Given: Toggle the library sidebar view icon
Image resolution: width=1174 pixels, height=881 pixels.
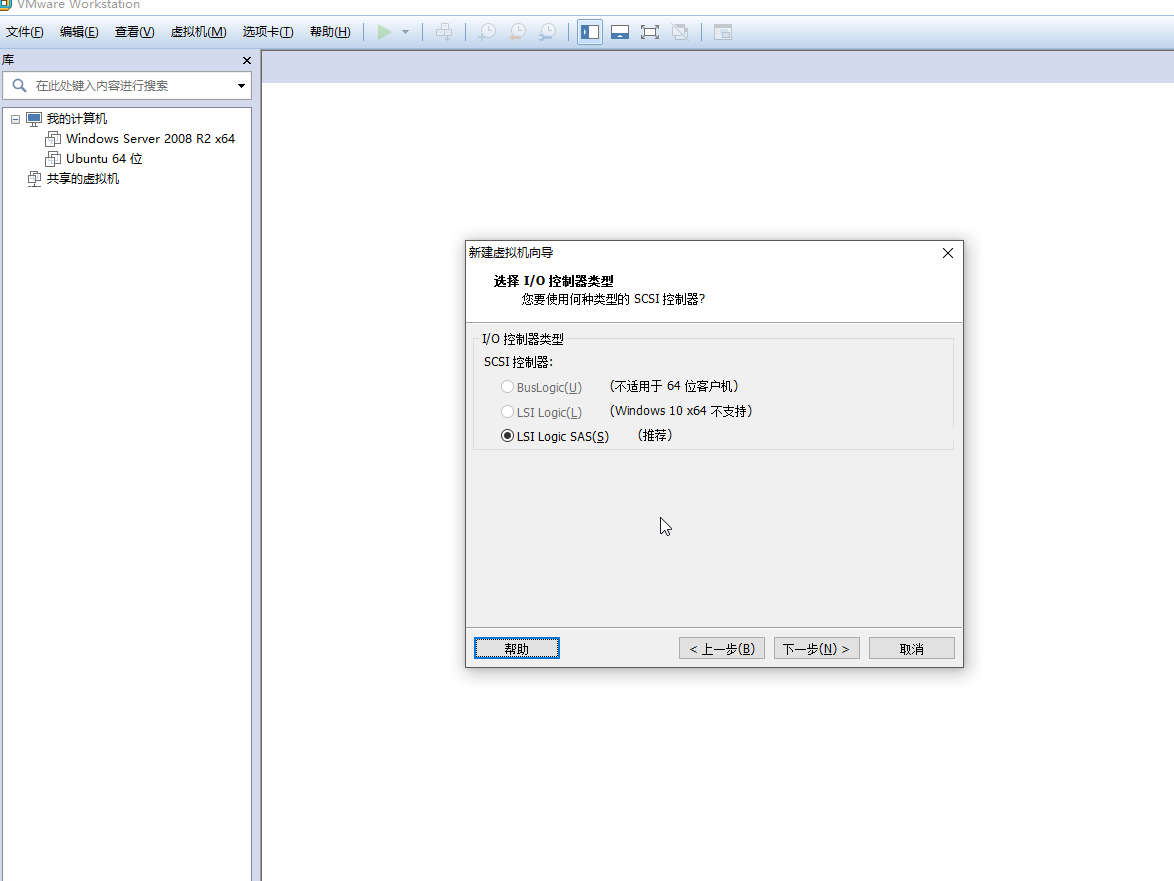Looking at the screenshot, I should [590, 32].
